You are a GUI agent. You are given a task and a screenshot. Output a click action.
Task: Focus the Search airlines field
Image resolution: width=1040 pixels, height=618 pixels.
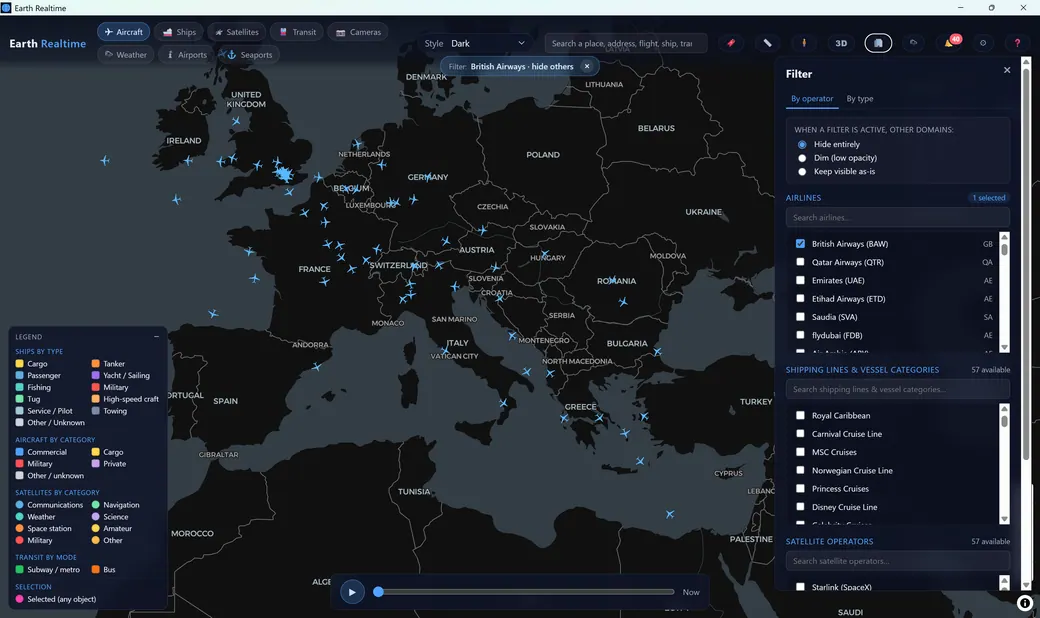click(897, 217)
